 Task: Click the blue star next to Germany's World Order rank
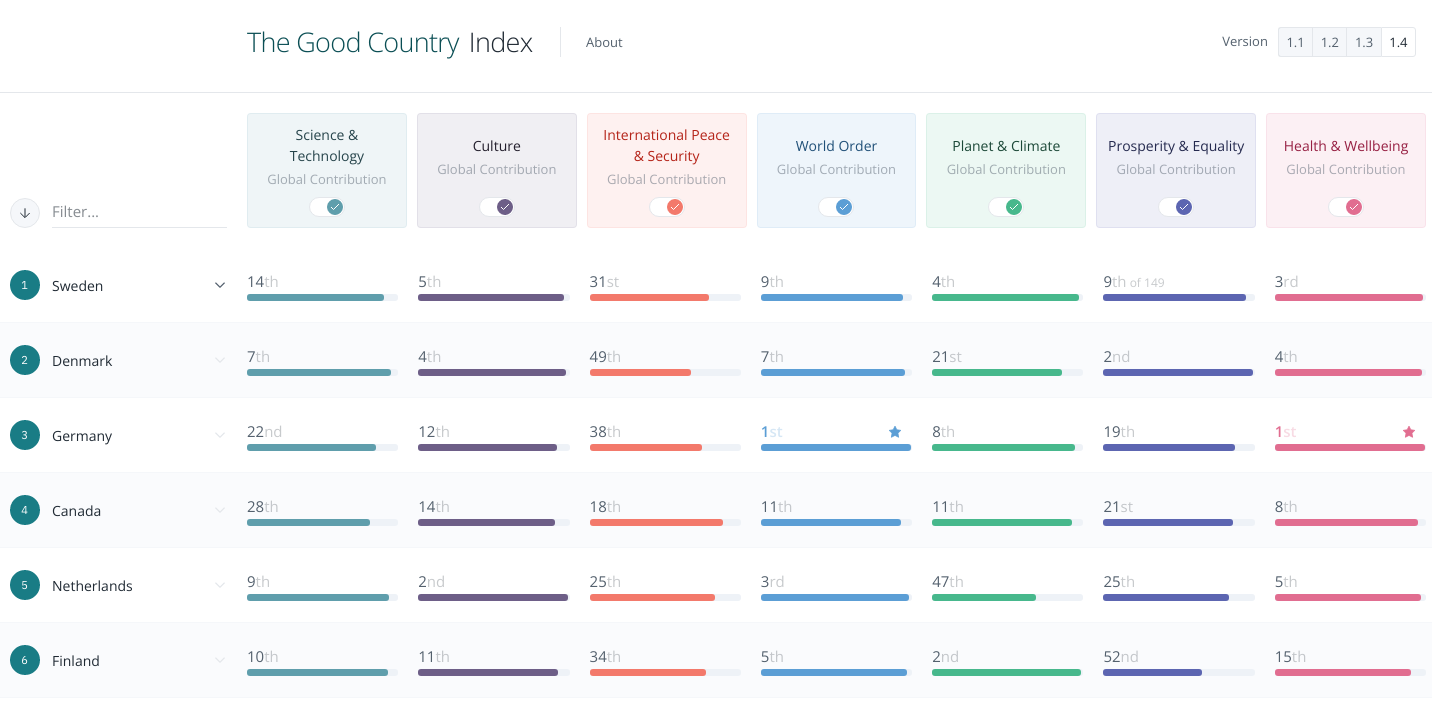[x=895, y=432]
